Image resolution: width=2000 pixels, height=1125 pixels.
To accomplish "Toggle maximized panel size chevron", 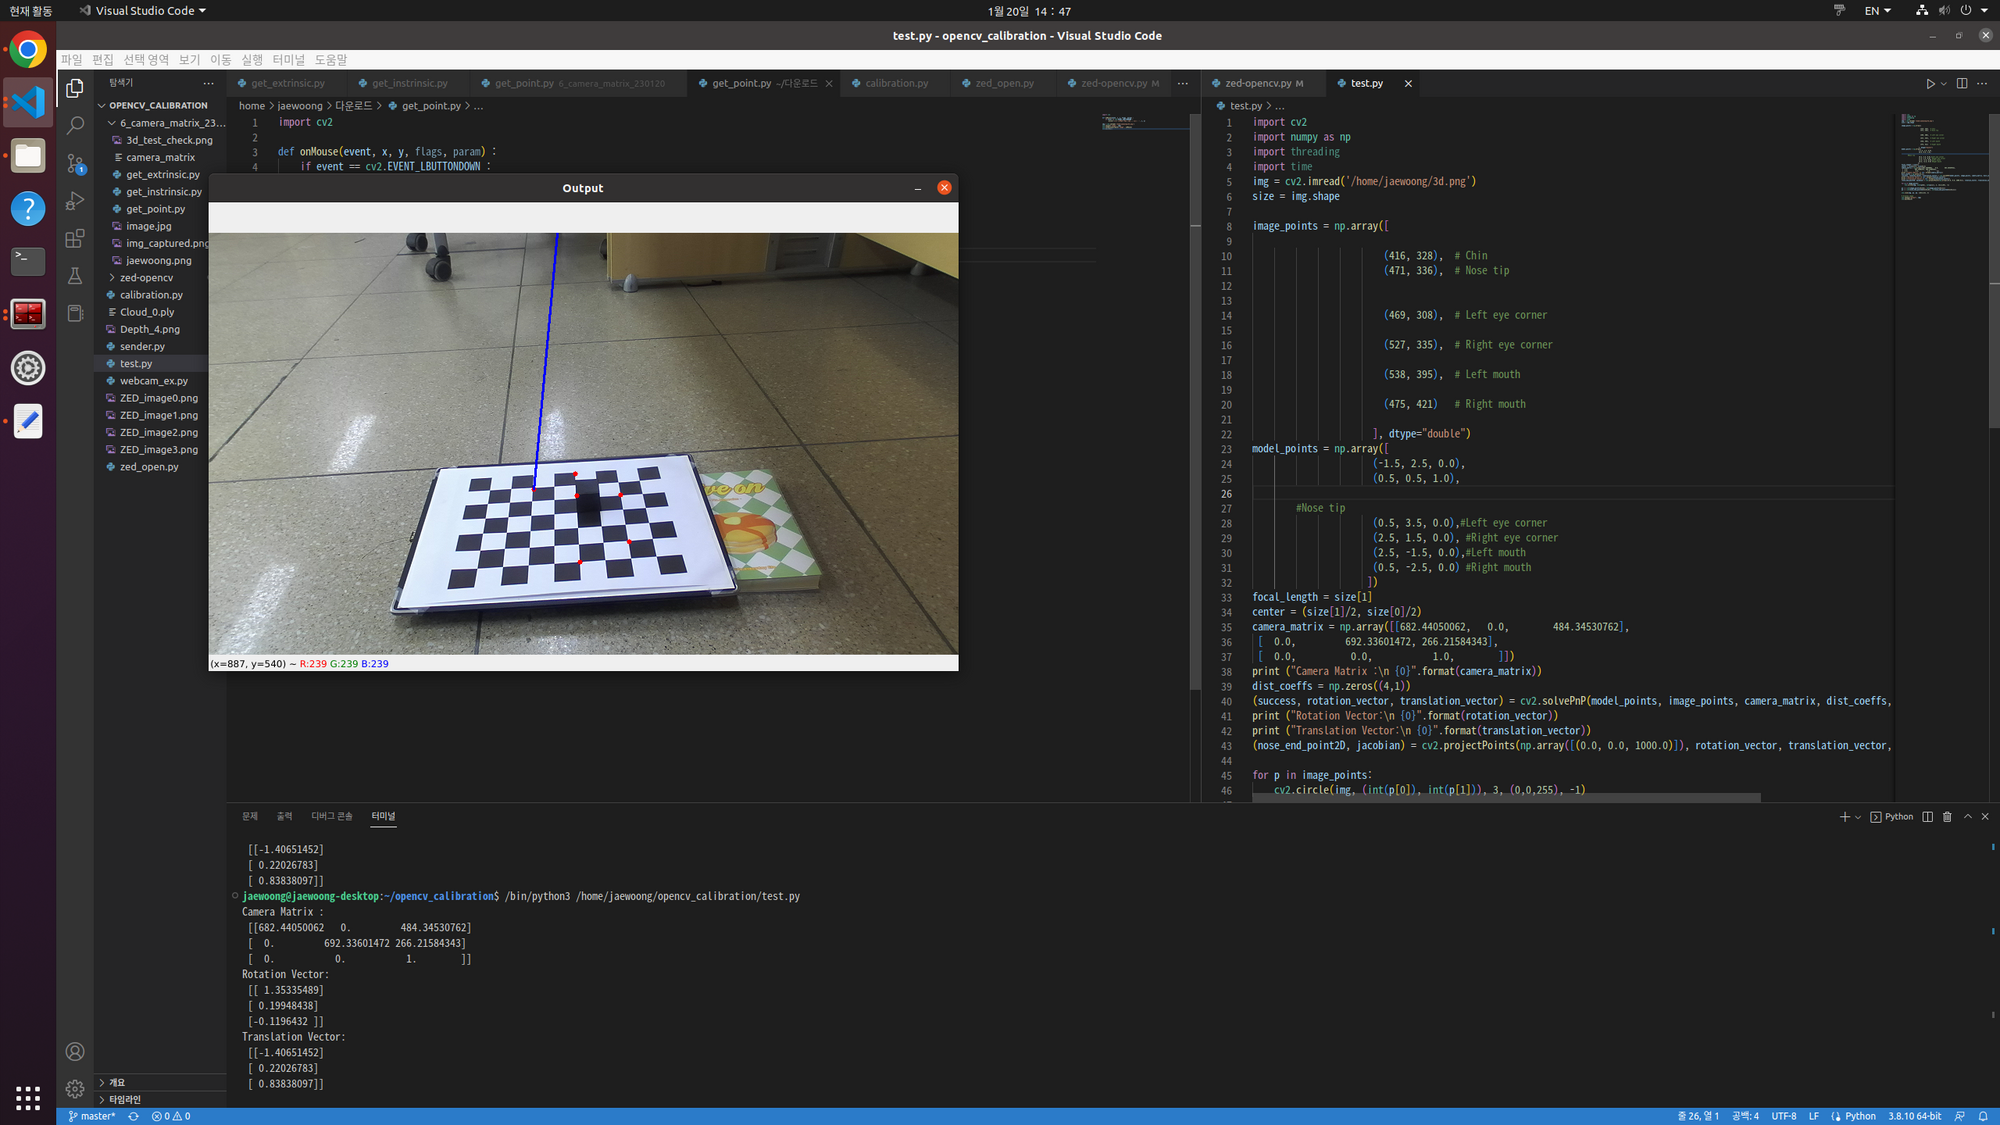I will coord(1967,817).
